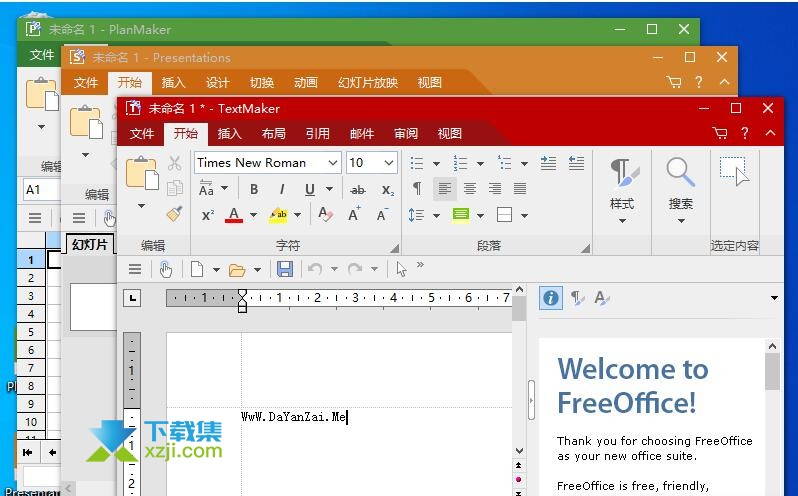
Task: Switch to the 布局 ribbon tab
Action: tap(273, 134)
